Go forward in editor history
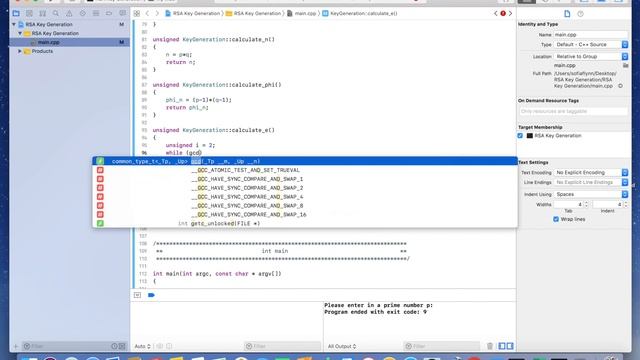640x360 pixels. point(157,13)
